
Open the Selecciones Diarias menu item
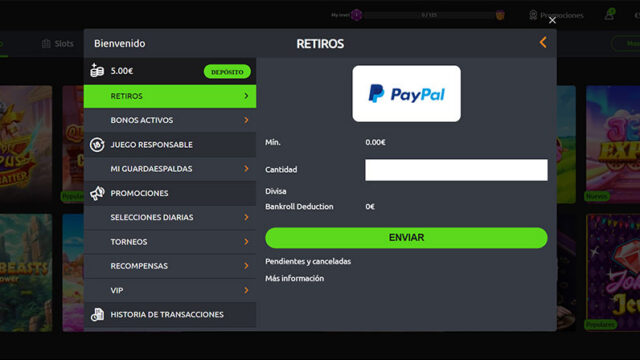(170, 217)
